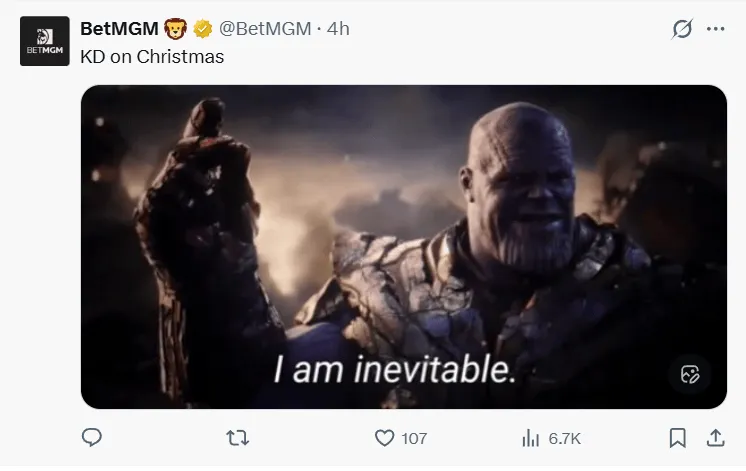The height and width of the screenshot is (471, 746).
Task: Bookmark this tweet
Action: [x=678, y=438]
